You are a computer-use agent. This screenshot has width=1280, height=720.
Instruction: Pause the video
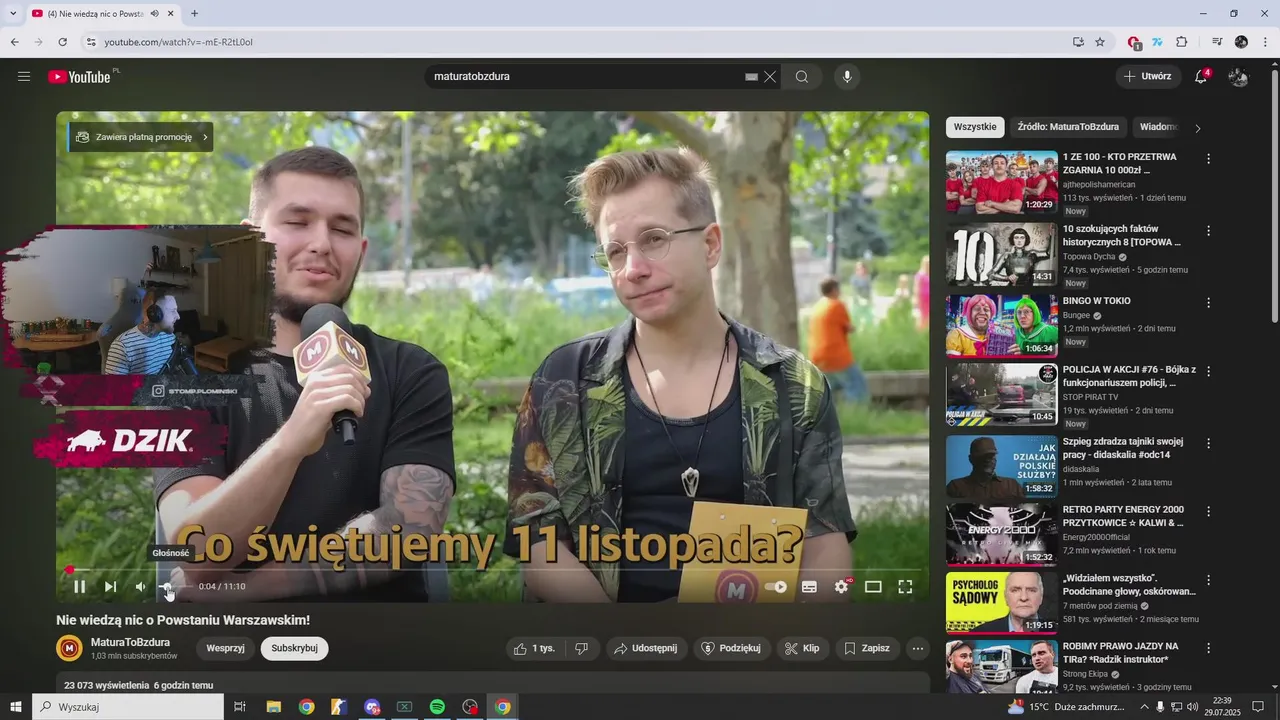[80, 587]
